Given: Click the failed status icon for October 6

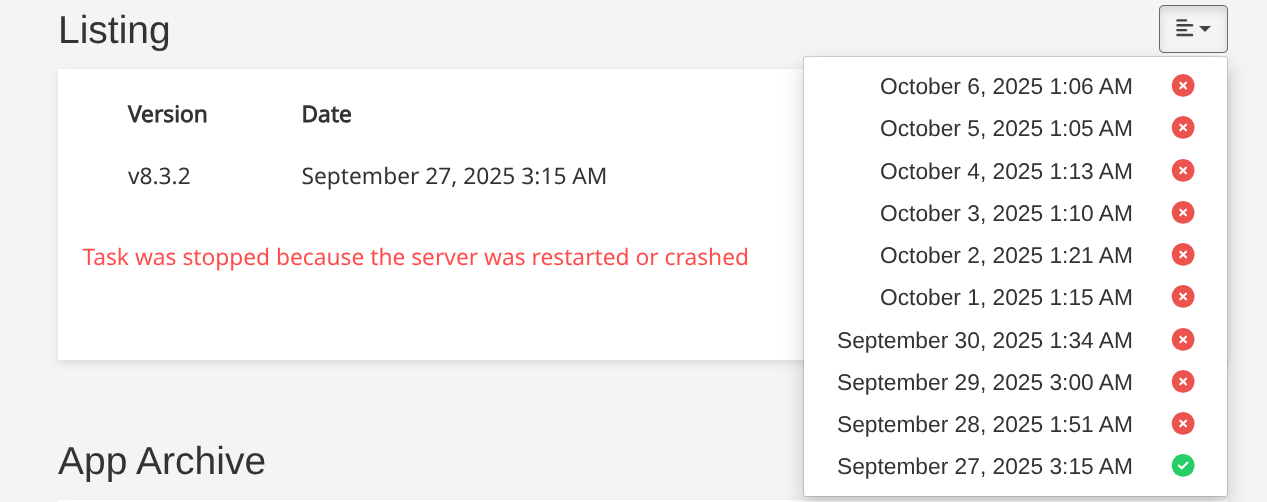Looking at the screenshot, I should [x=1183, y=87].
